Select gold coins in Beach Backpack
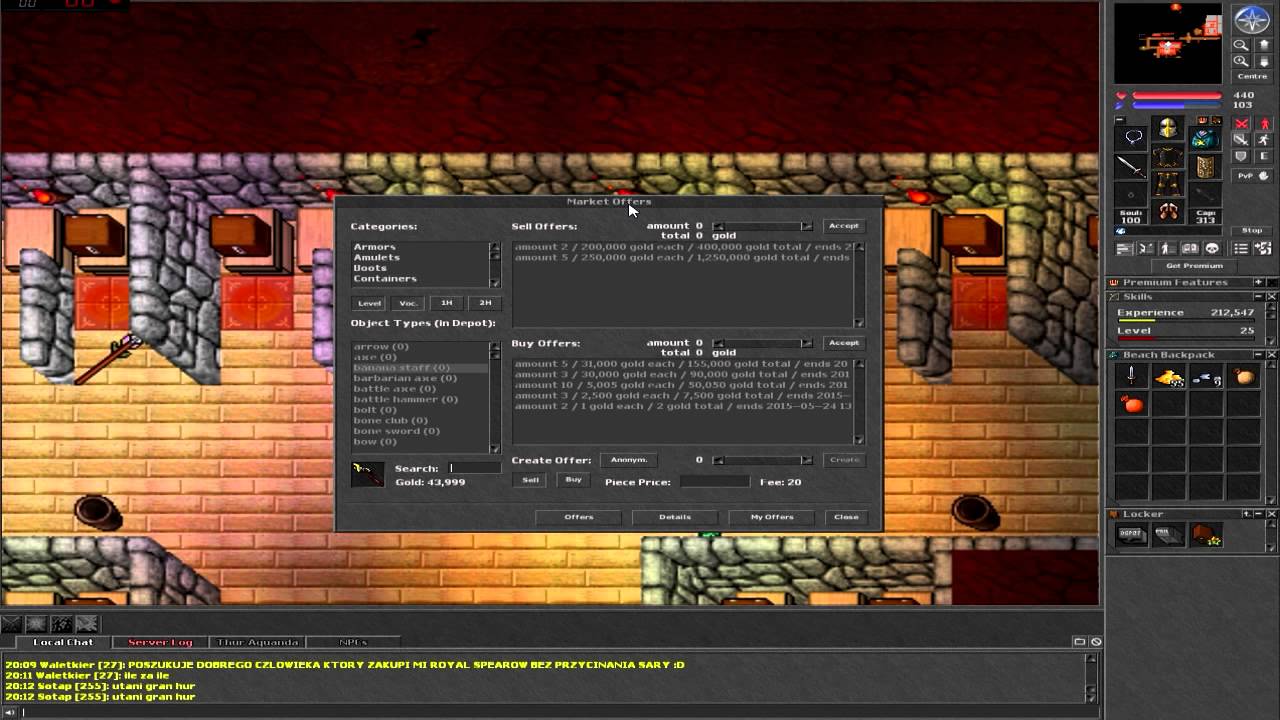 (1170, 377)
